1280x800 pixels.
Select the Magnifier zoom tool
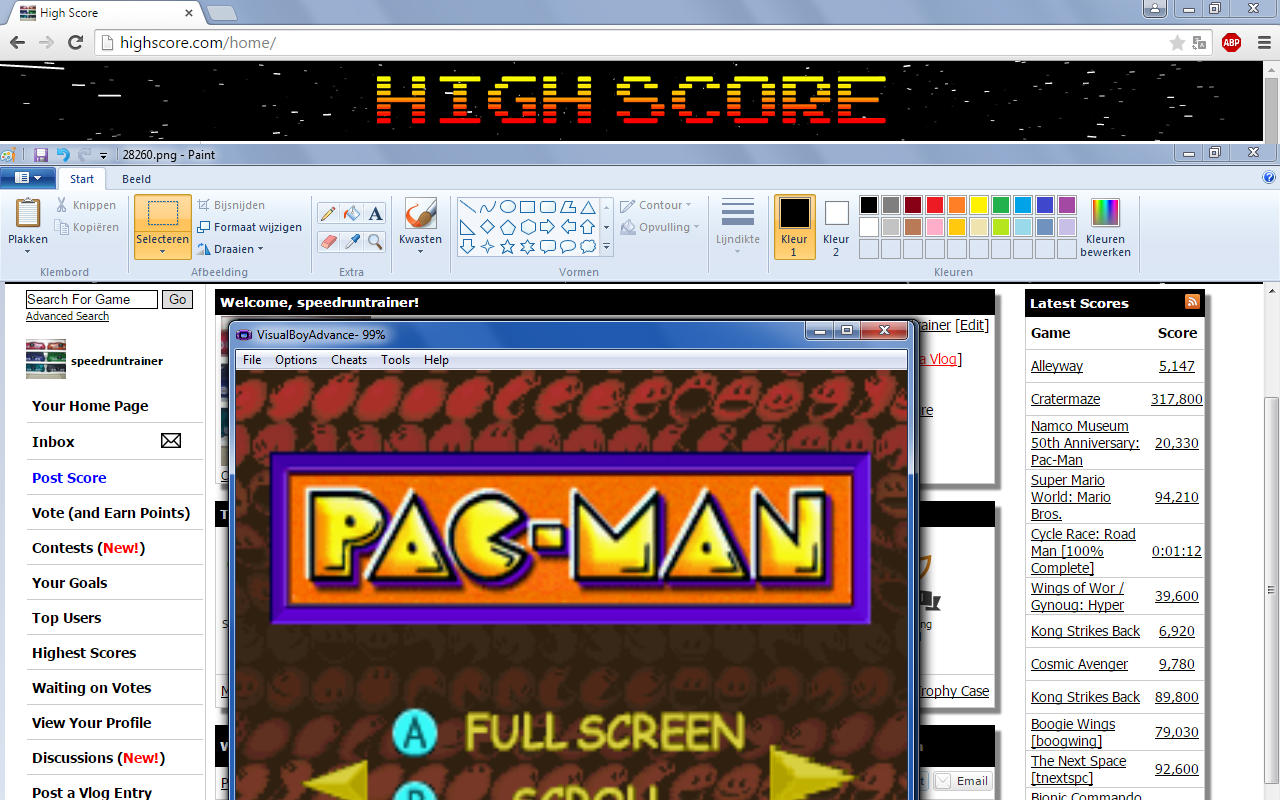click(375, 242)
